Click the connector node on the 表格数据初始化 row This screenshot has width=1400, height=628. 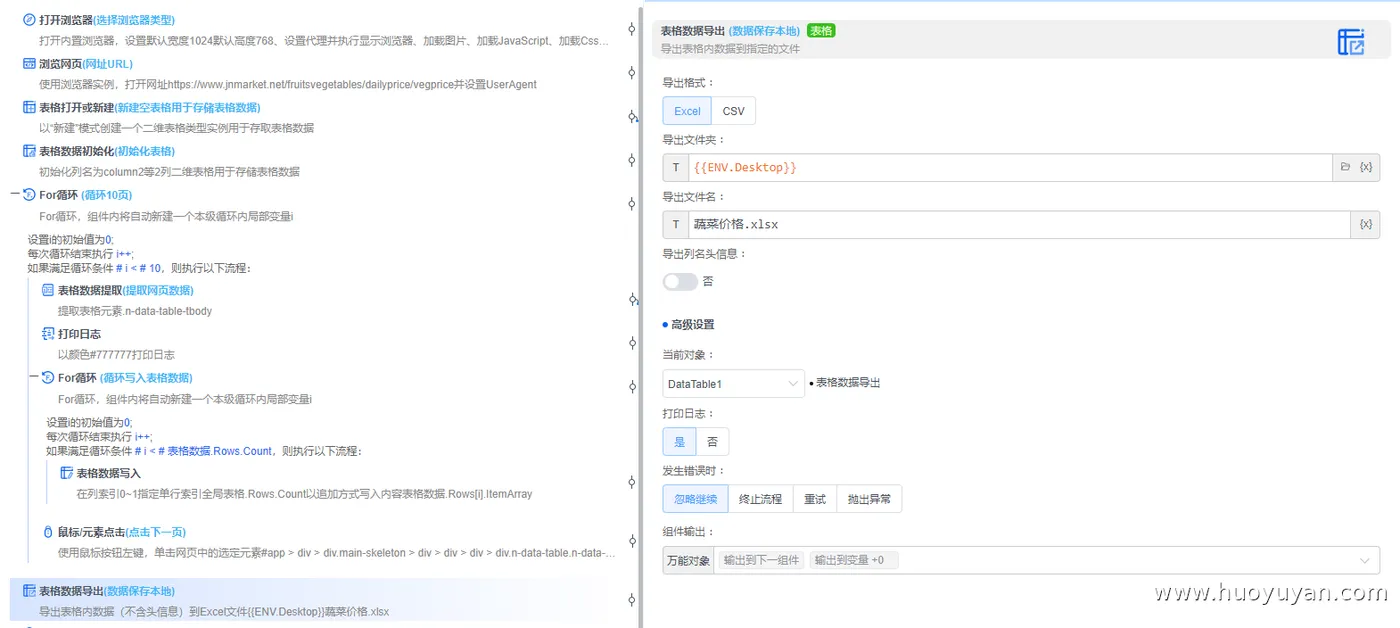click(632, 160)
